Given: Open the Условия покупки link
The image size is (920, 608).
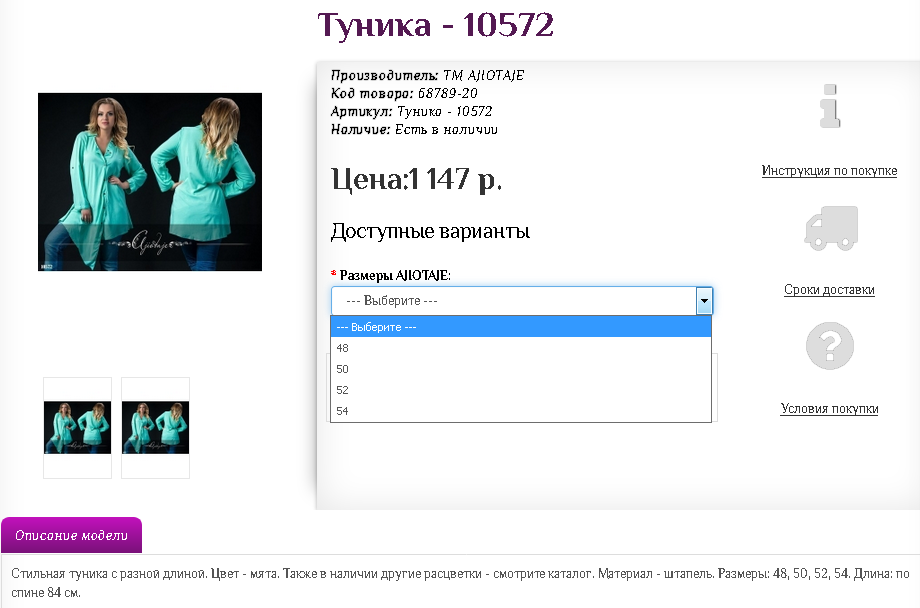Looking at the screenshot, I should coord(829,409).
